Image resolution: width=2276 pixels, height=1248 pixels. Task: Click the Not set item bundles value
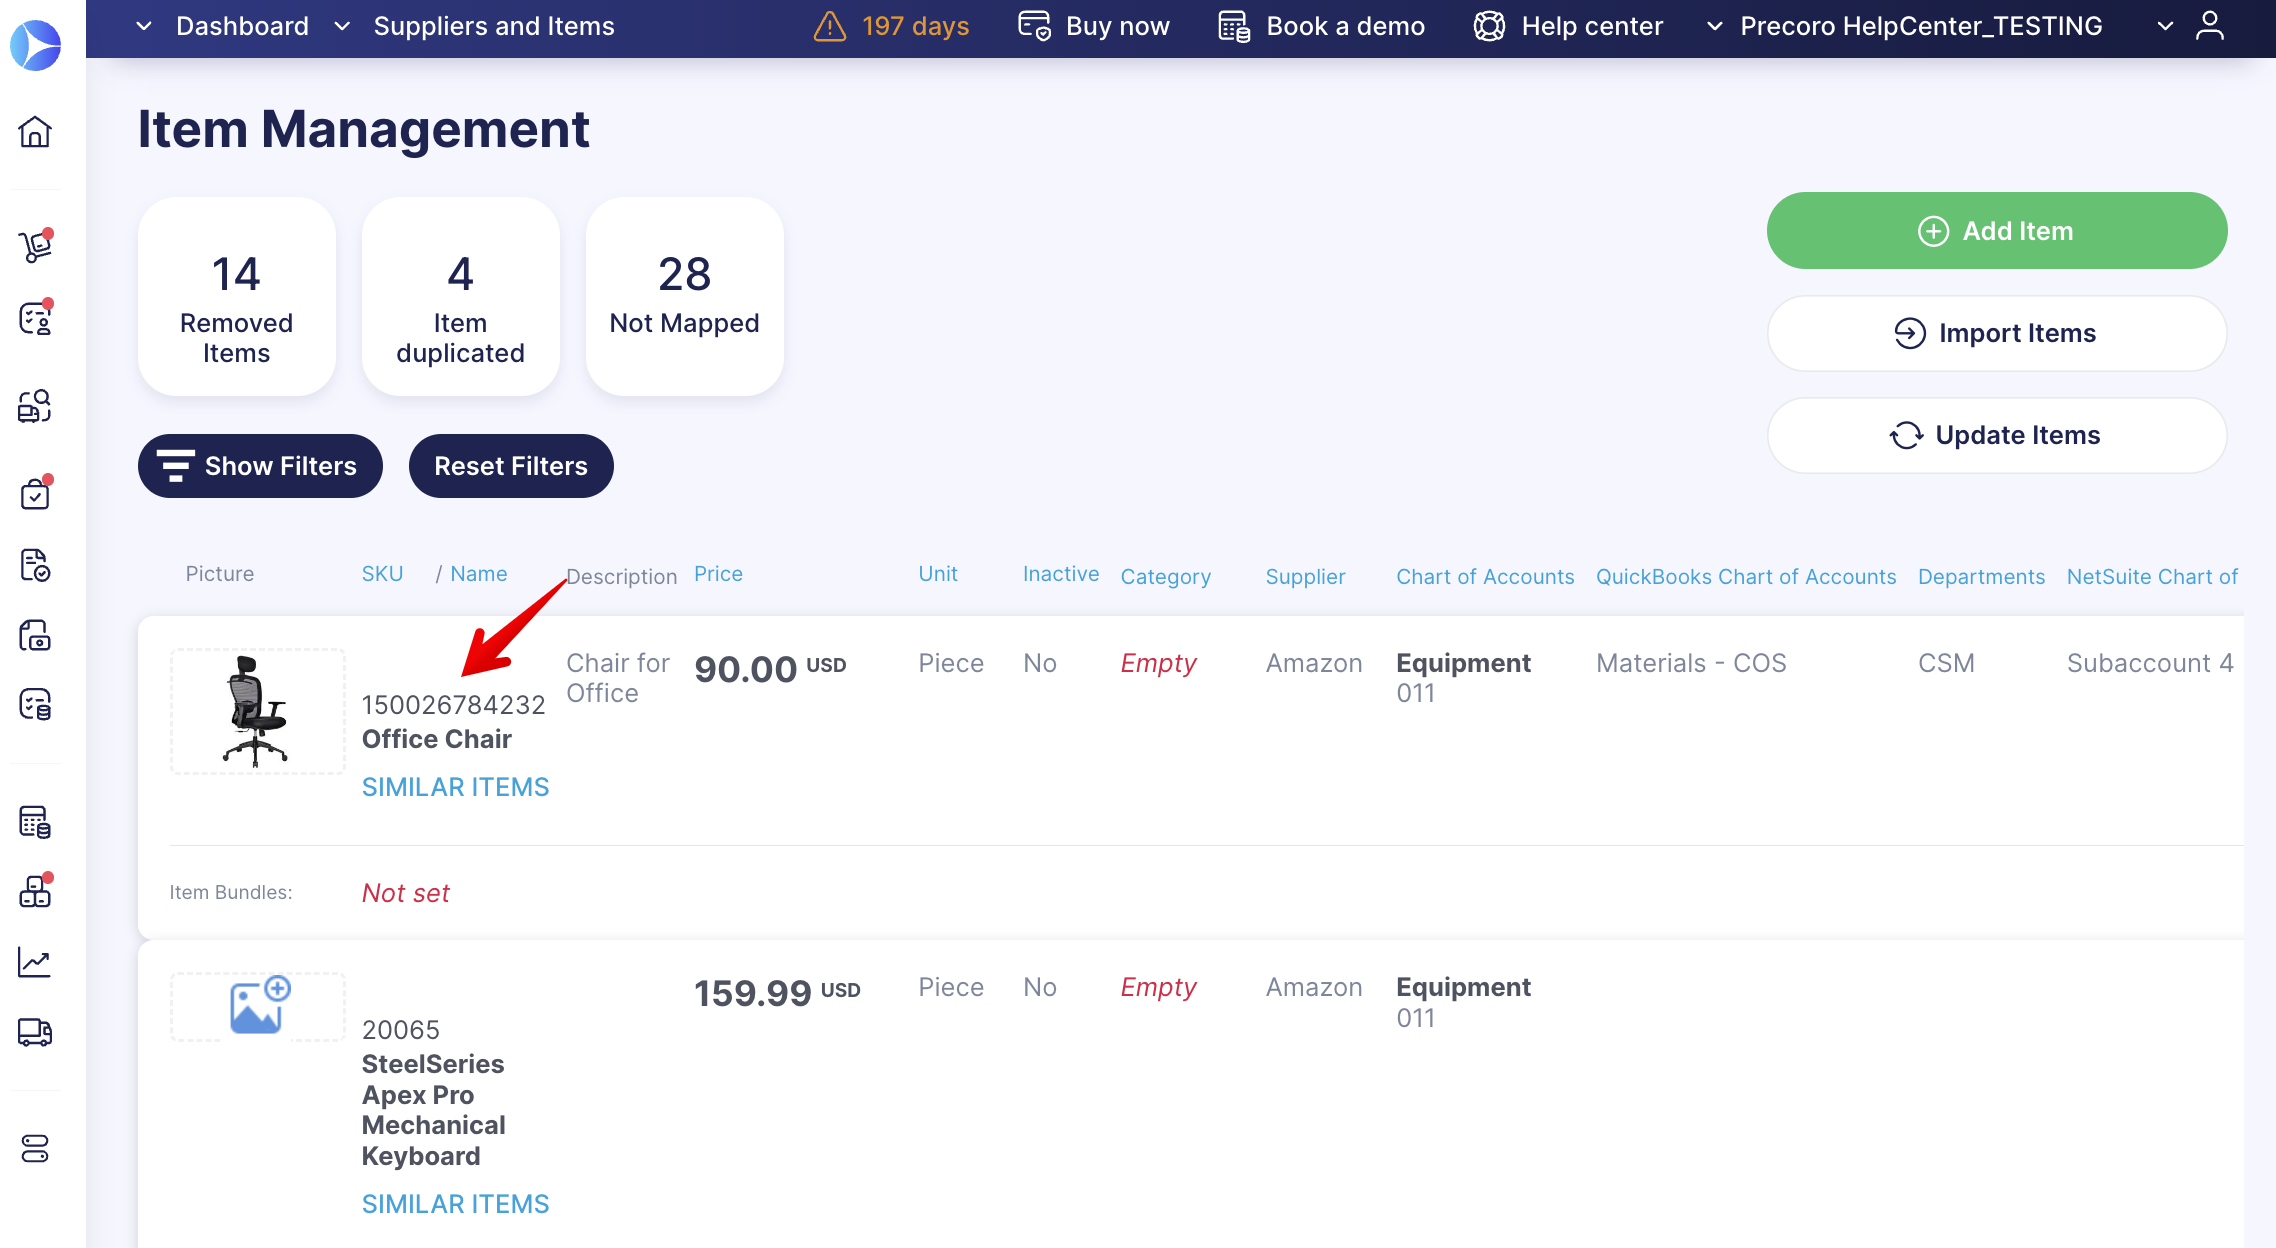(406, 893)
